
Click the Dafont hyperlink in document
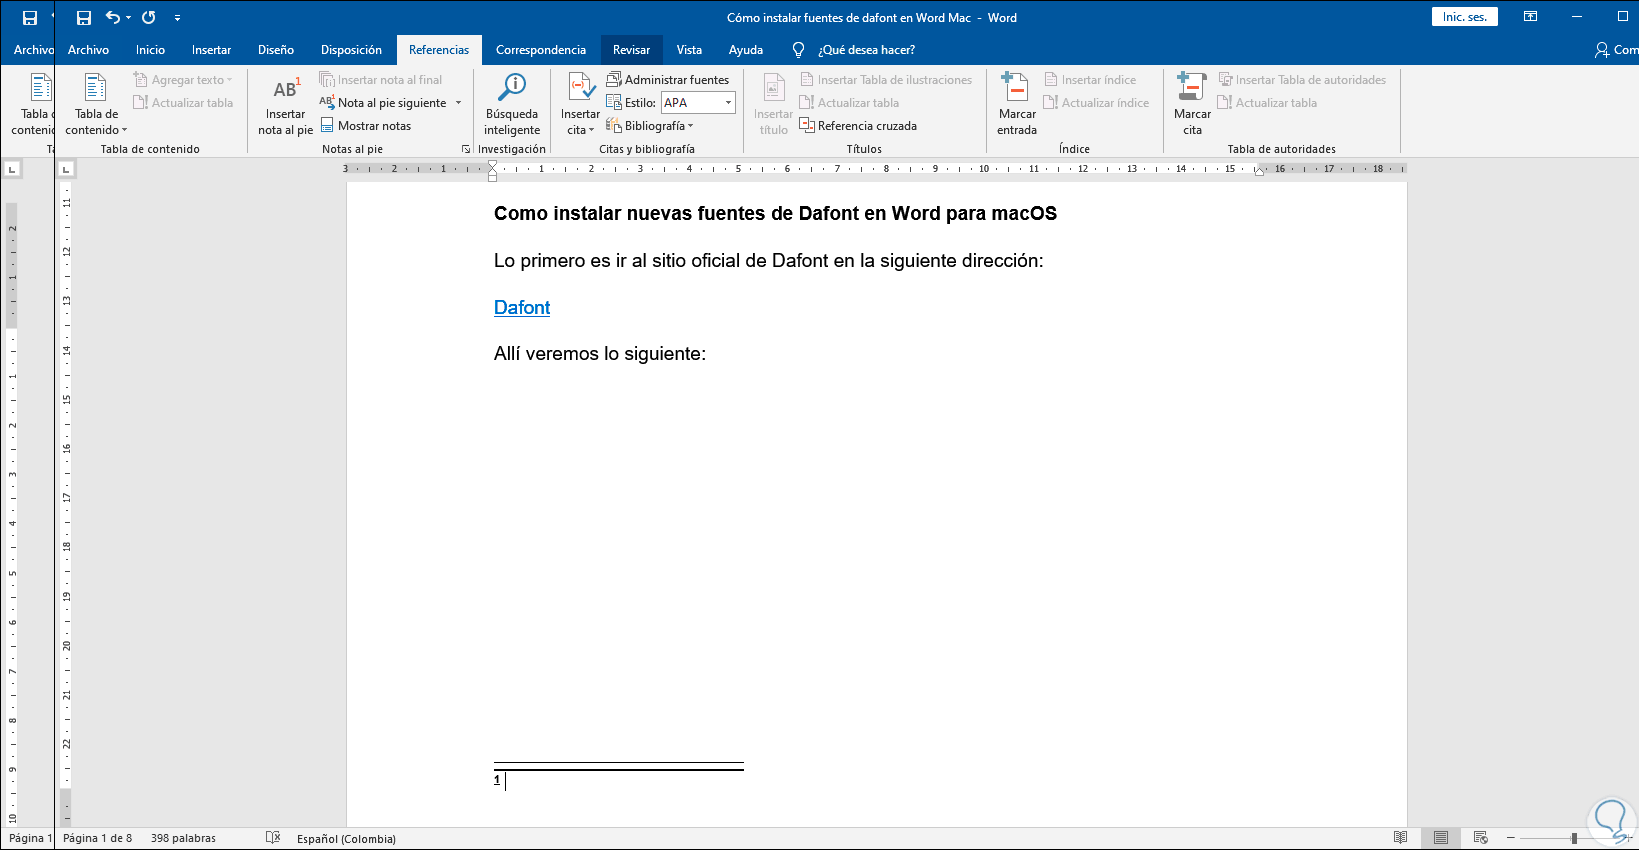522,308
